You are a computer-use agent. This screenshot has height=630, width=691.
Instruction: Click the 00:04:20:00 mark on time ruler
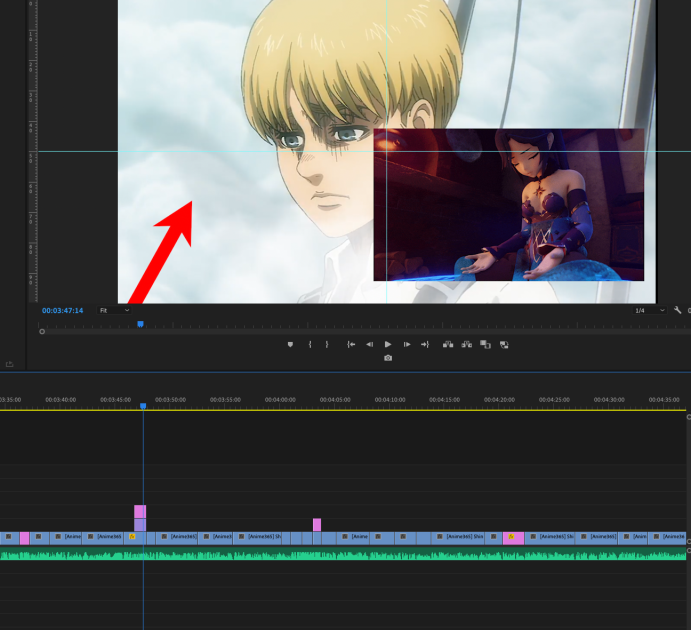pyautogui.click(x=499, y=400)
